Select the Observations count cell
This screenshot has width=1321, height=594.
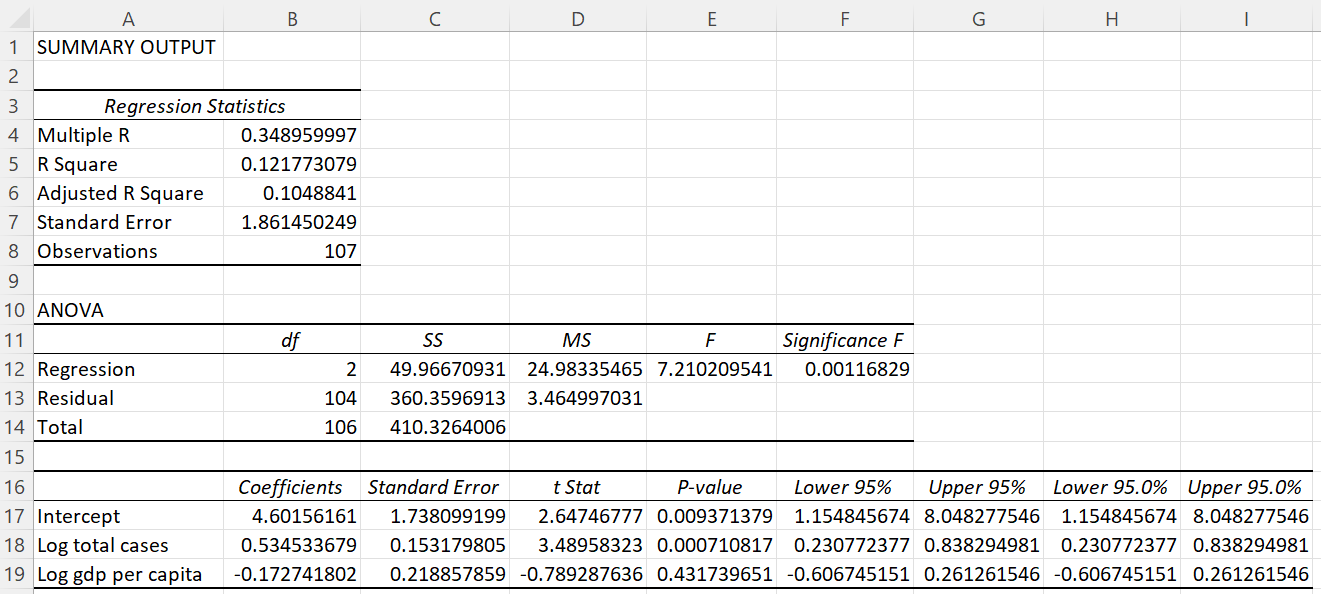click(x=292, y=251)
